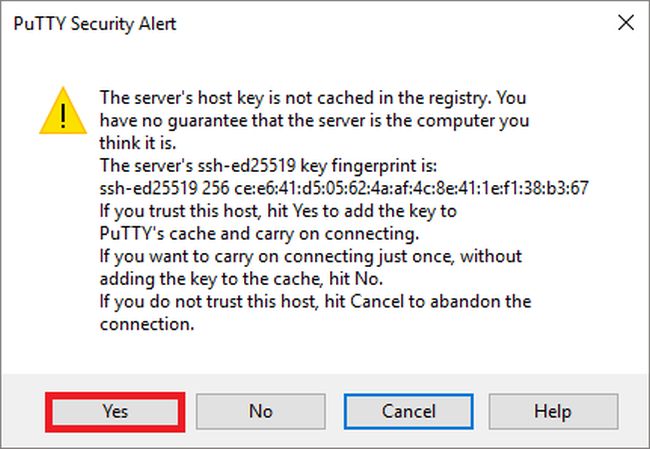Click the 'host key is not cached' line
The height and width of the screenshot is (449, 650).
pos(312,98)
